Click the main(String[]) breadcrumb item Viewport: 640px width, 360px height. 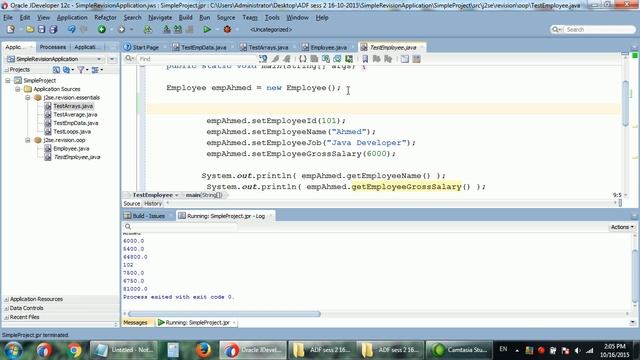(x=204, y=195)
